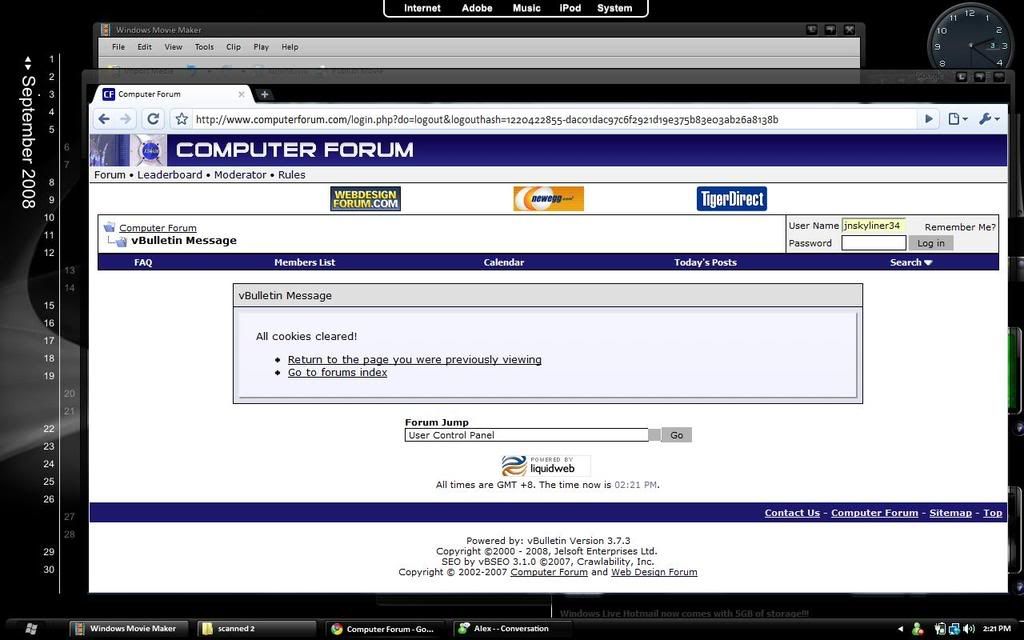Go to forums index link
Image resolution: width=1024 pixels, height=640 pixels.
click(338, 372)
